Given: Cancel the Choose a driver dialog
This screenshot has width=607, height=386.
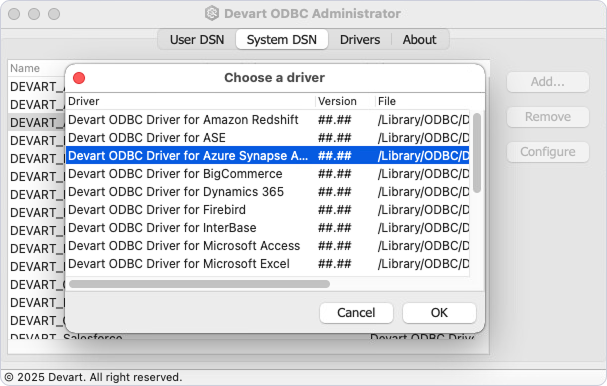Looking at the screenshot, I should click(x=356, y=313).
